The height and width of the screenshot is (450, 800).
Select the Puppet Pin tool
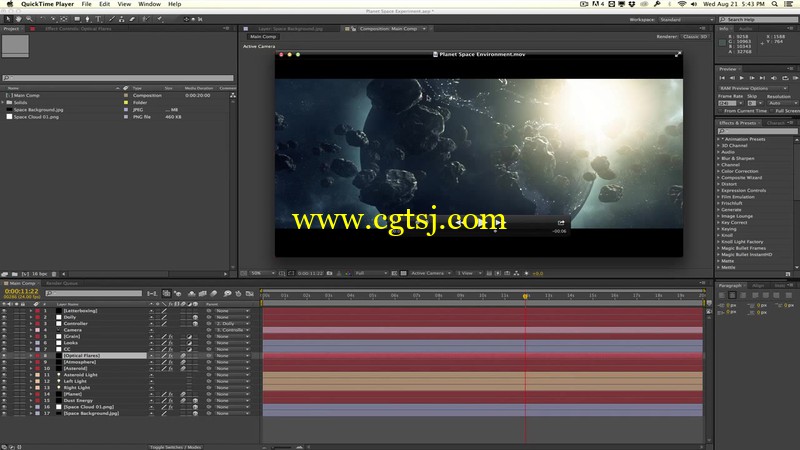coord(159,19)
